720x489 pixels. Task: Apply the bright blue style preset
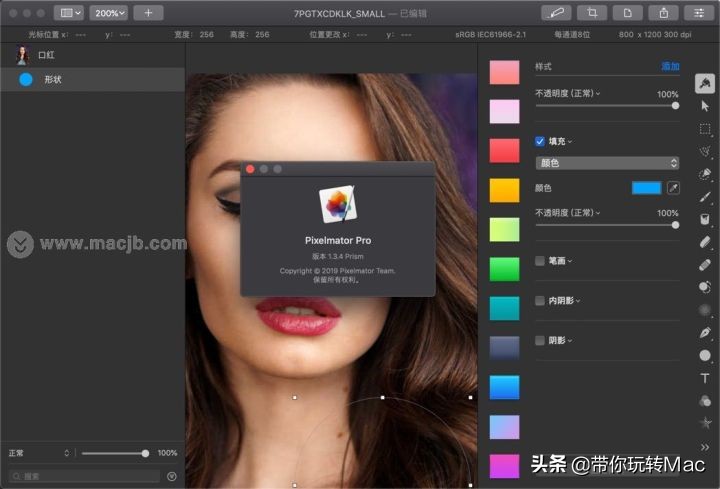[x=504, y=387]
